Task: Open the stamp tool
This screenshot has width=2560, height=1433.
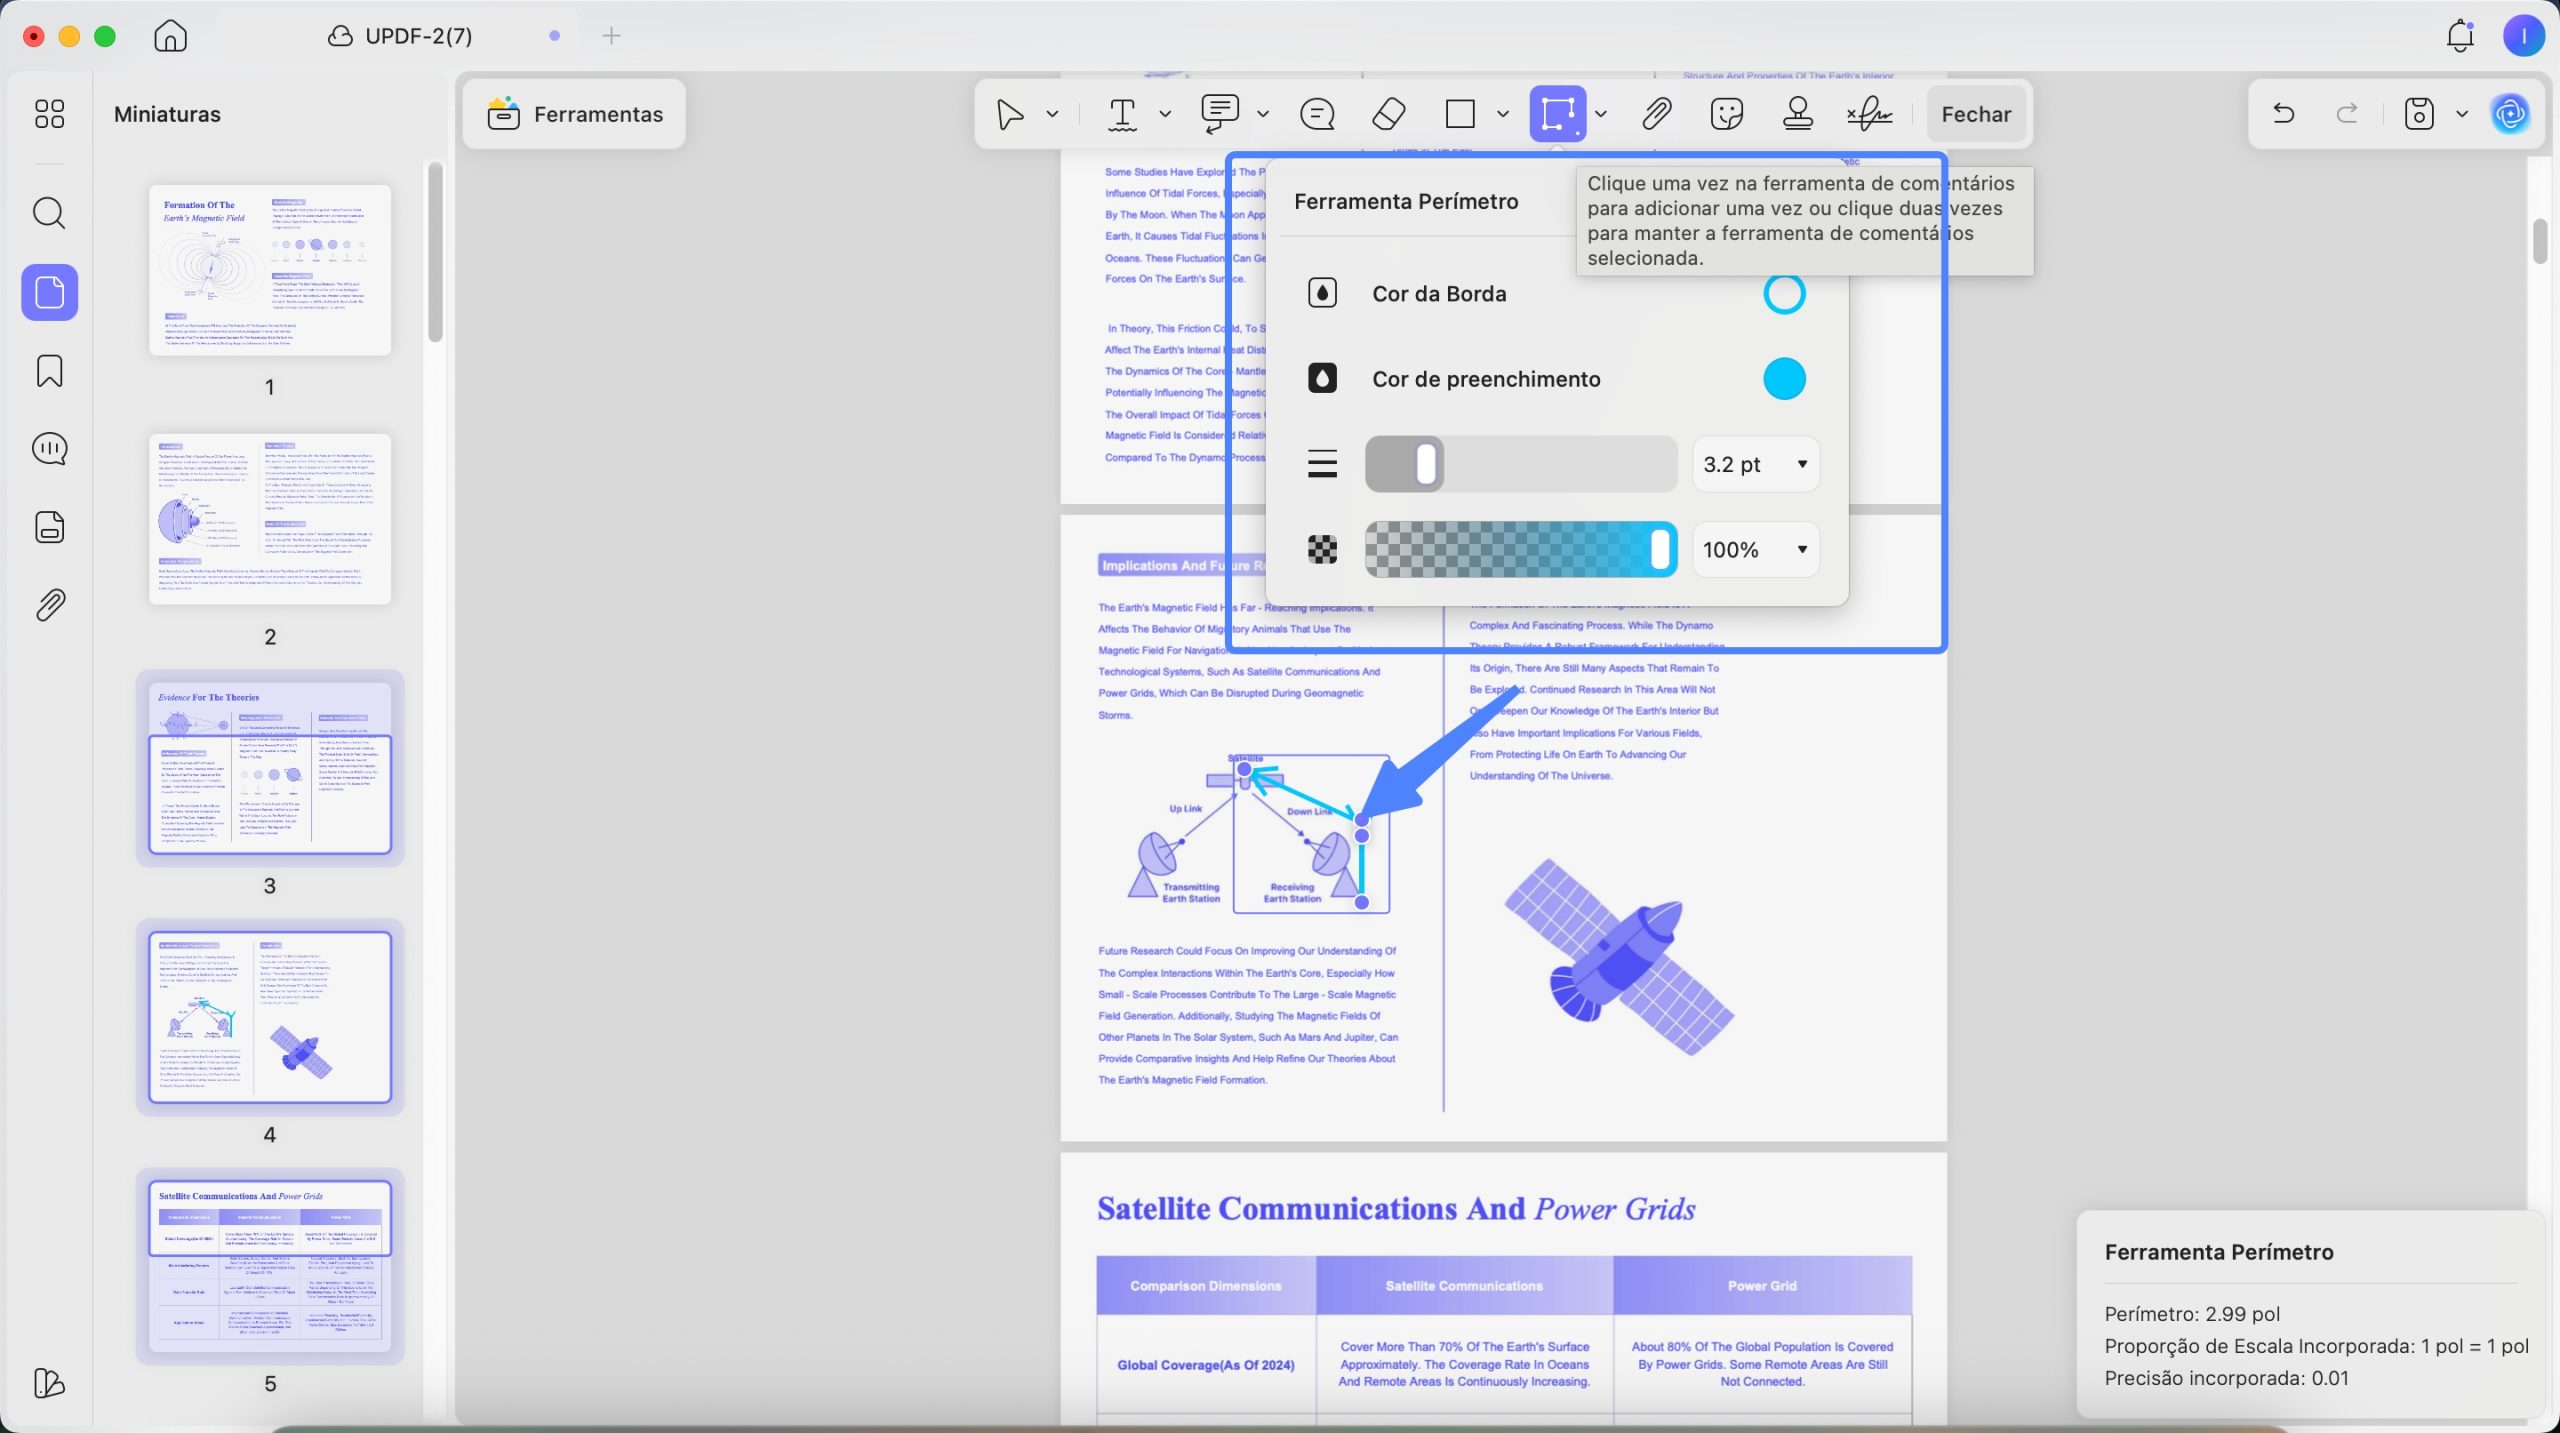Action: (x=1798, y=114)
